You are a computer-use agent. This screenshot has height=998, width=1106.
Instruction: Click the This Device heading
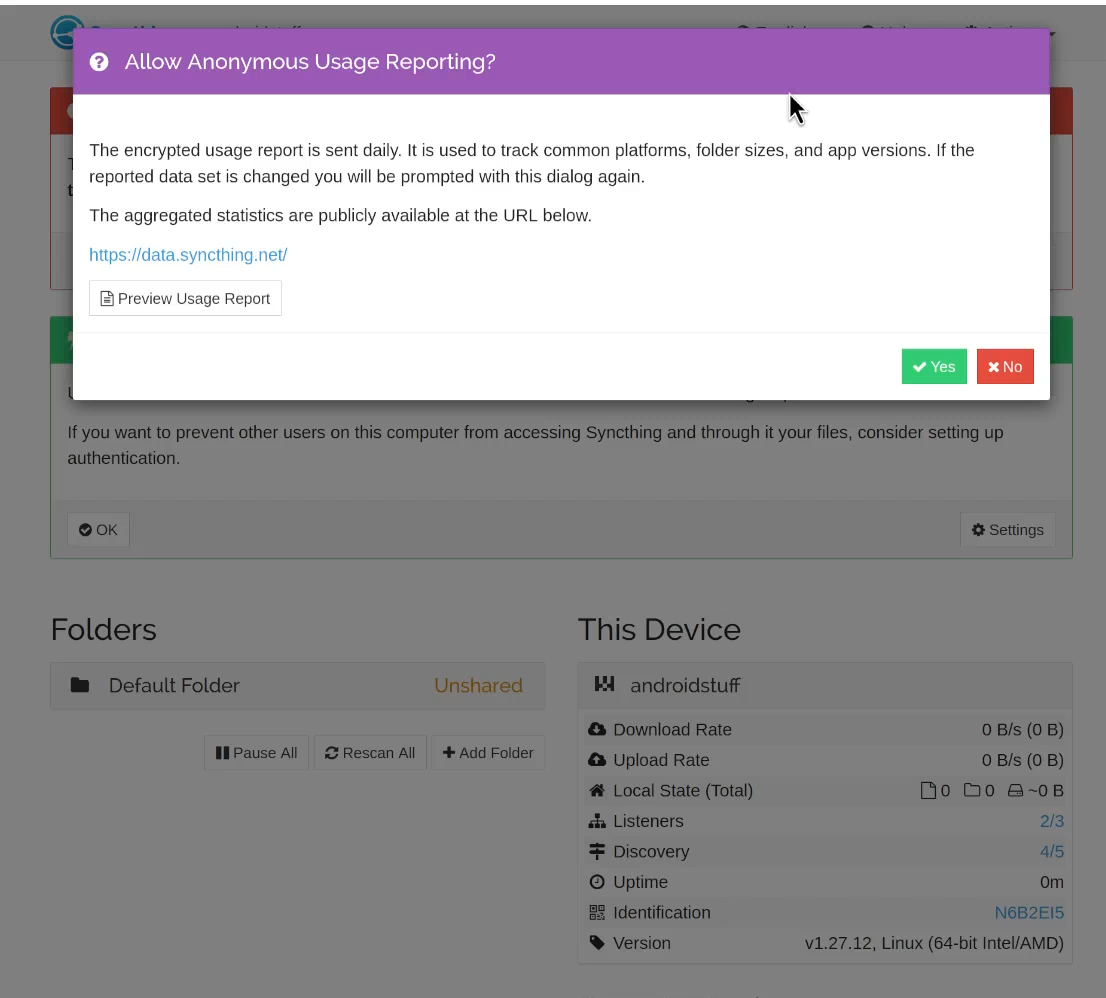660,630
